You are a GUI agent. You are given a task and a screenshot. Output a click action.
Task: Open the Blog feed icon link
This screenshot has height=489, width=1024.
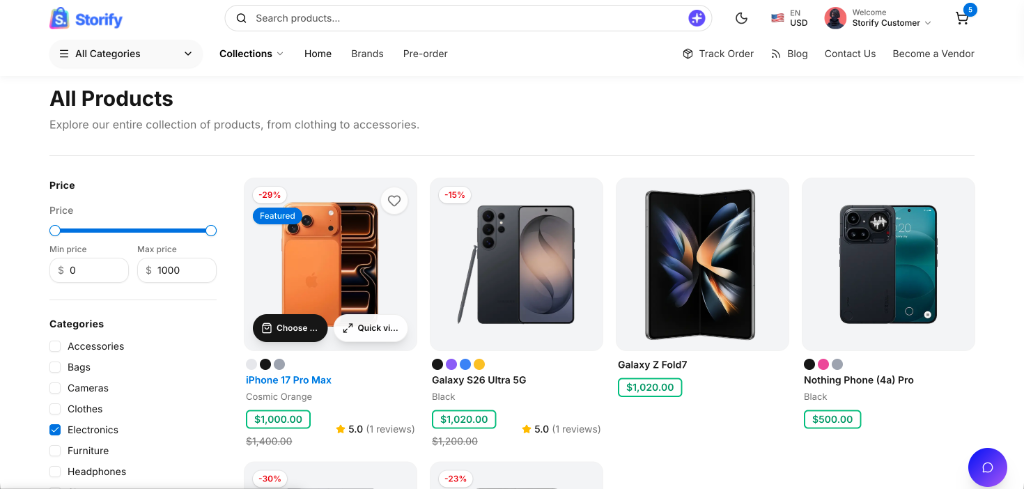tap(776, 54)
